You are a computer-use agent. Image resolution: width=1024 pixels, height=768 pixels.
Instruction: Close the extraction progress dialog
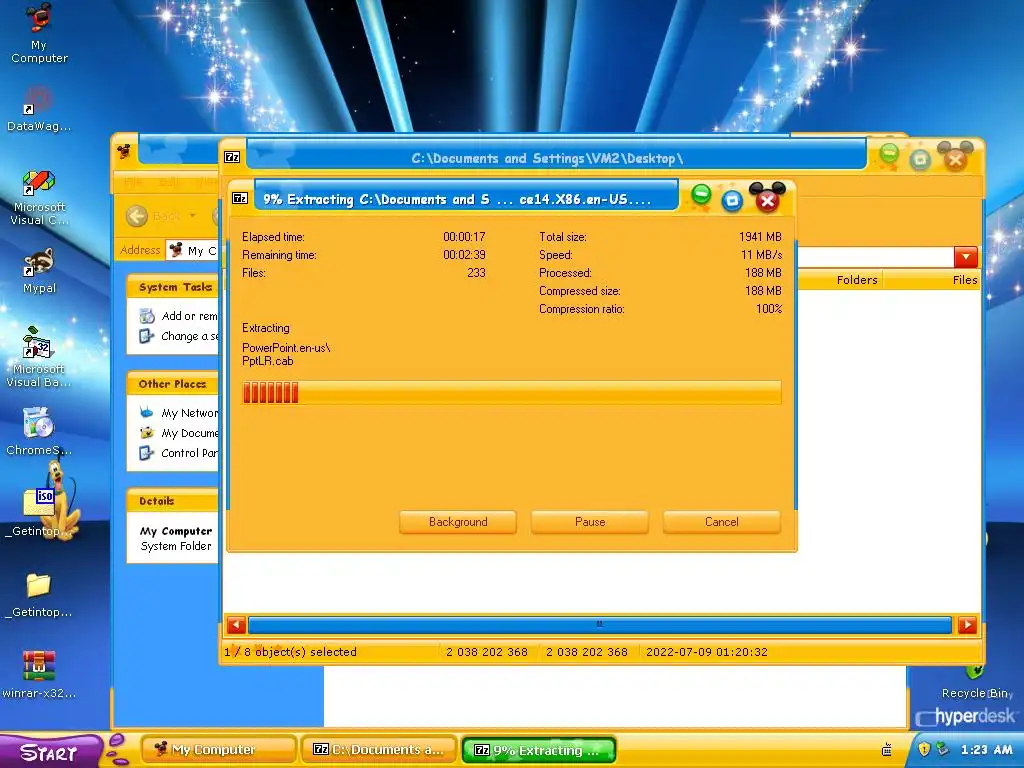pos(767,200)
